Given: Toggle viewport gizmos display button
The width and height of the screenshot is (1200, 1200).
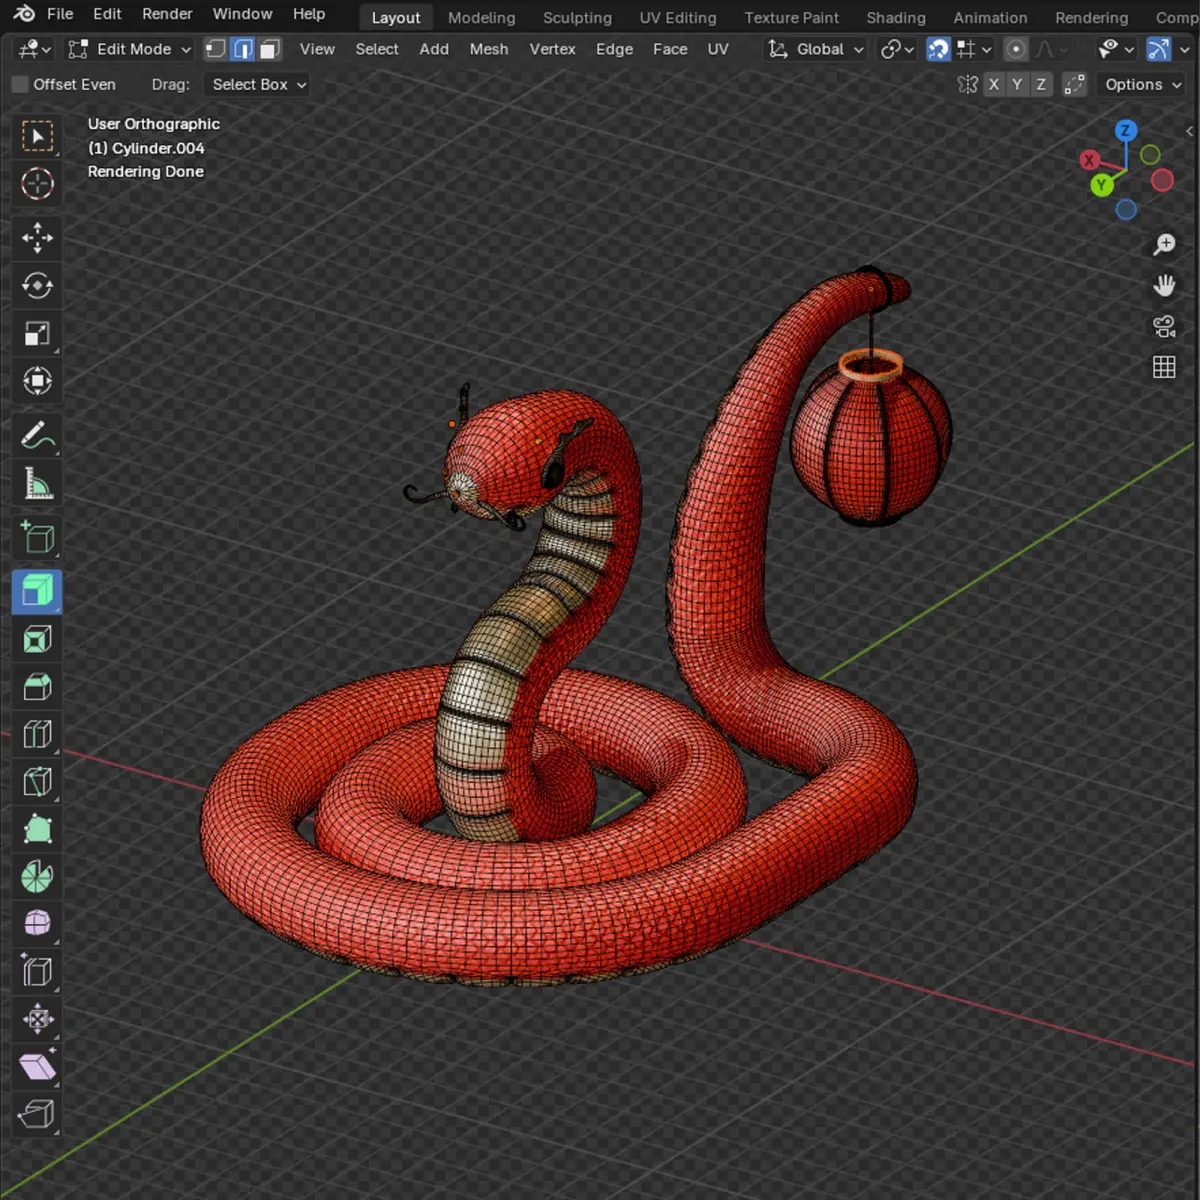Looking at the screenshot, I should pos(1158,49).
